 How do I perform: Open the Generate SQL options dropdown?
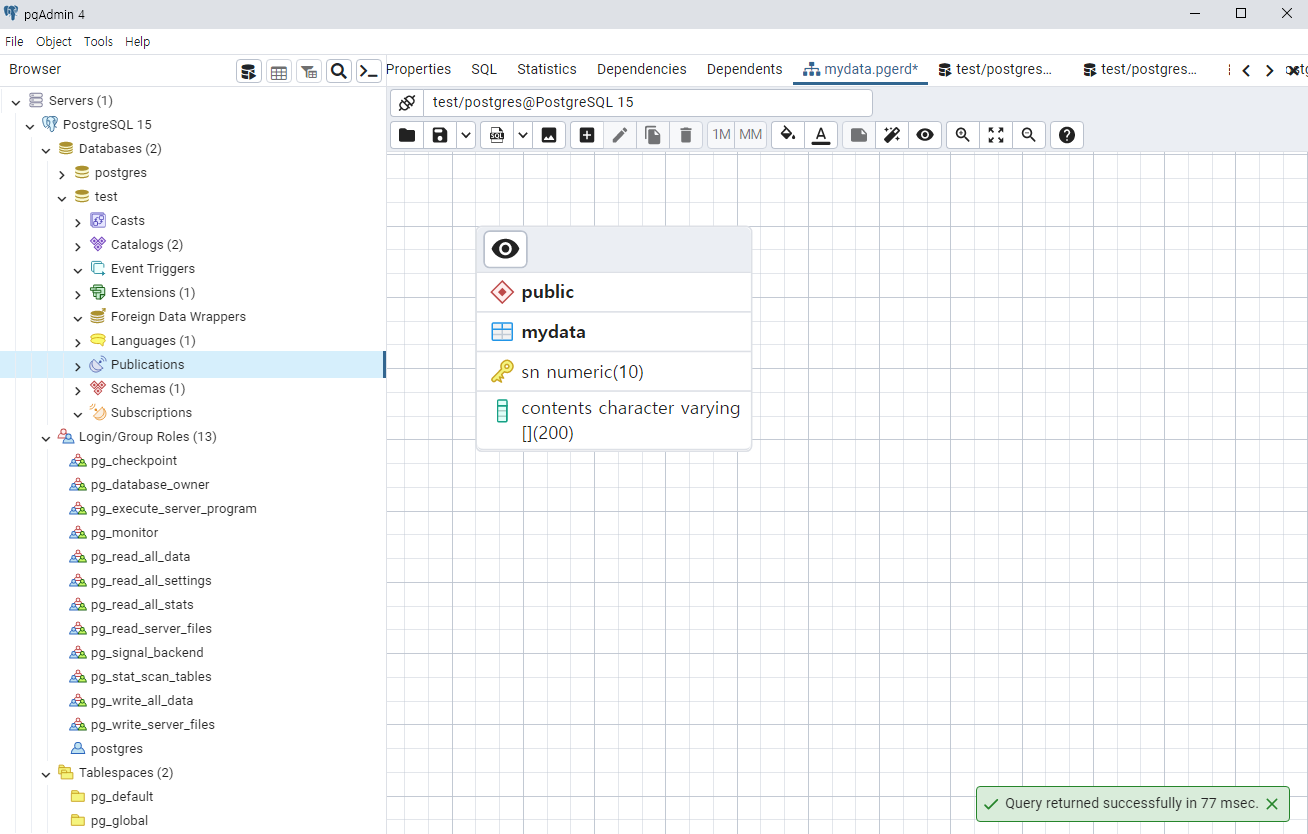(x=523, y=135)
